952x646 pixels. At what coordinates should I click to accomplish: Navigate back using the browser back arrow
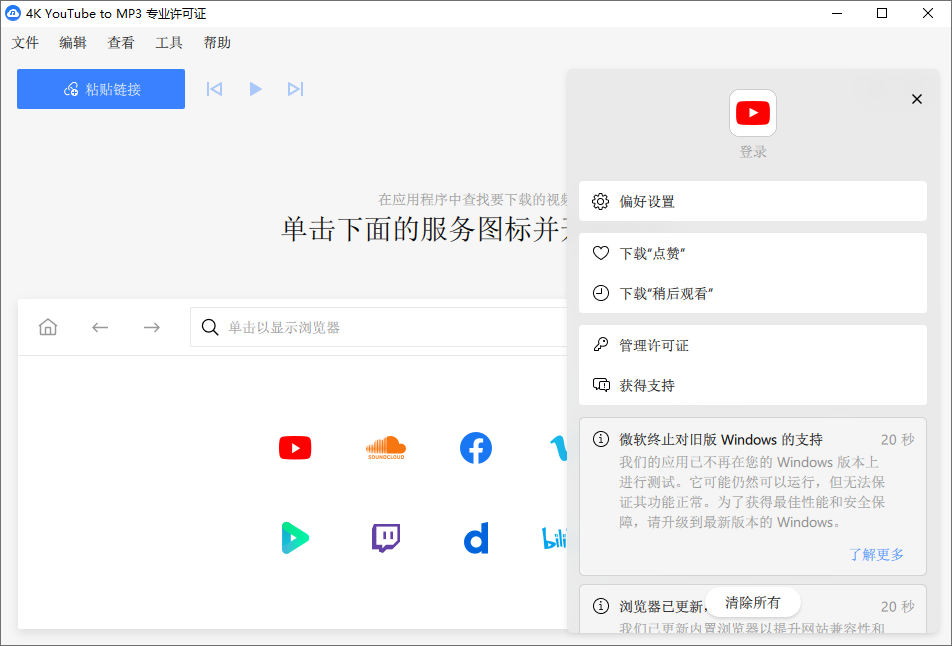click(100, 327)
